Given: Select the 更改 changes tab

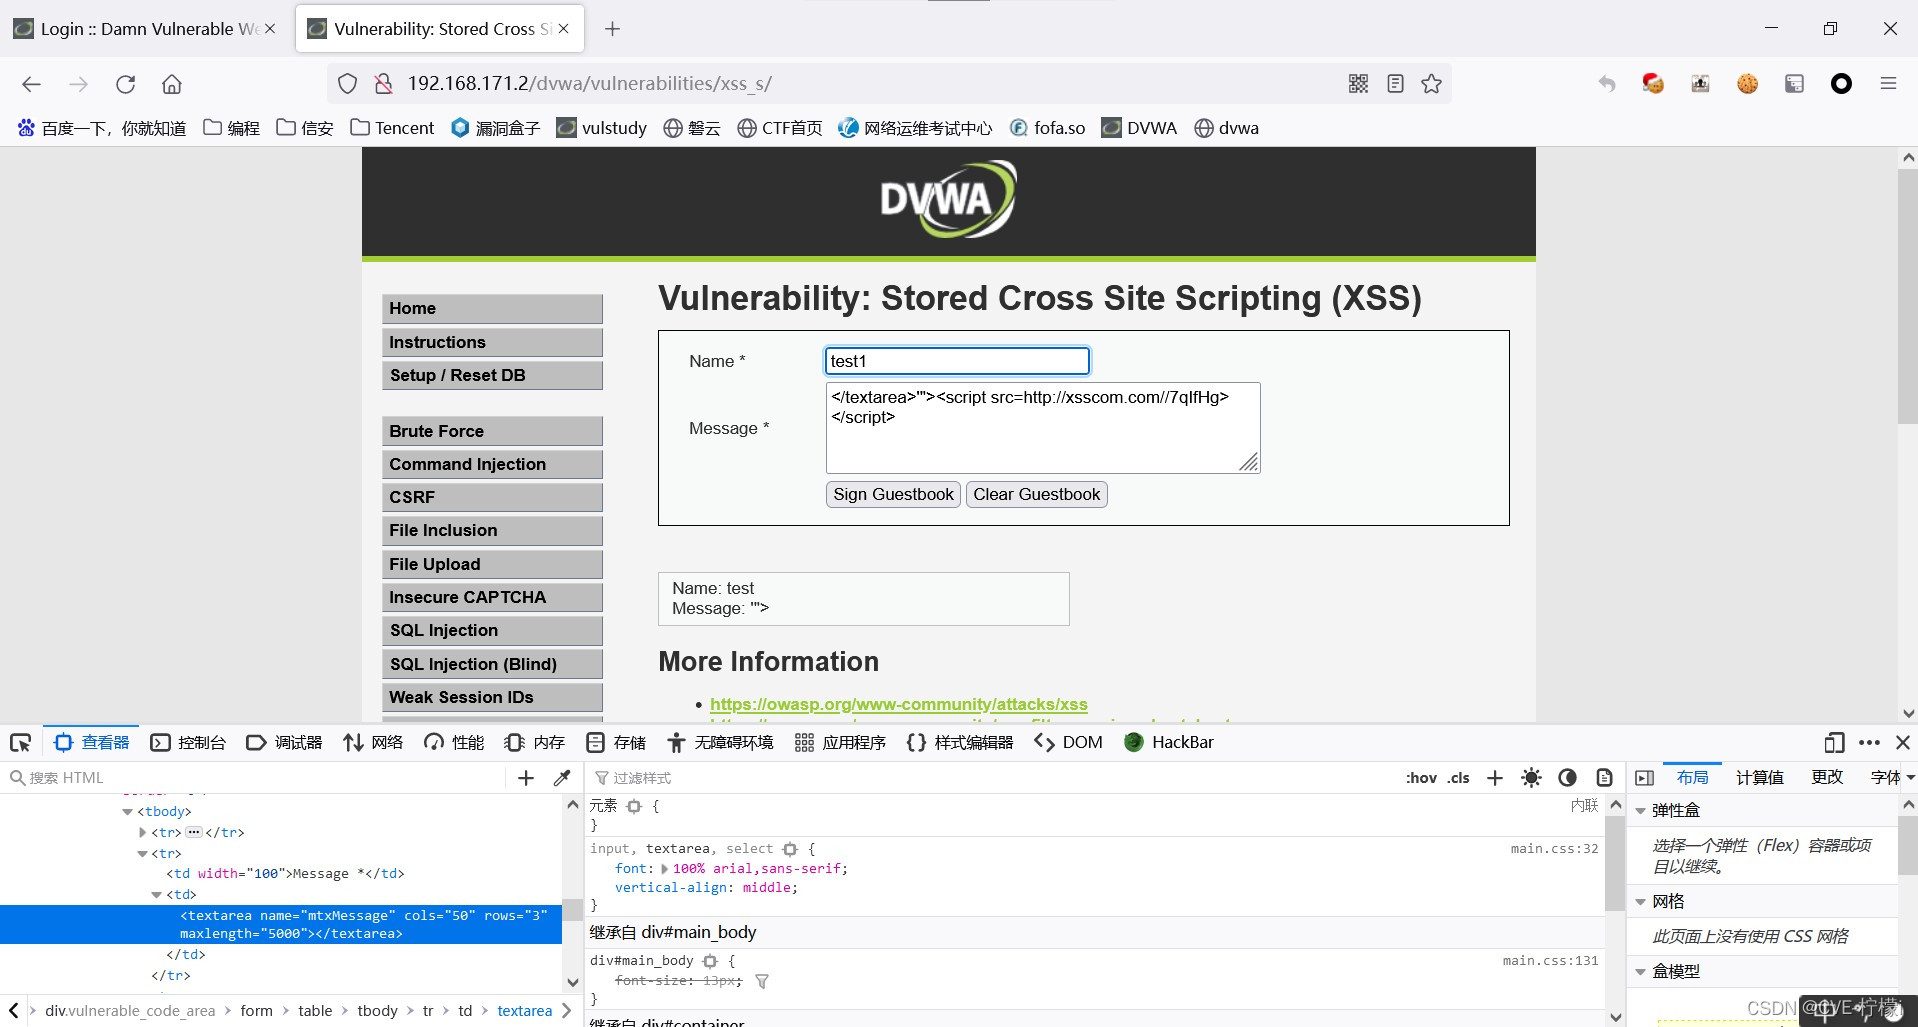Looking at the screenshot, I should click(x=1827, y=778).
